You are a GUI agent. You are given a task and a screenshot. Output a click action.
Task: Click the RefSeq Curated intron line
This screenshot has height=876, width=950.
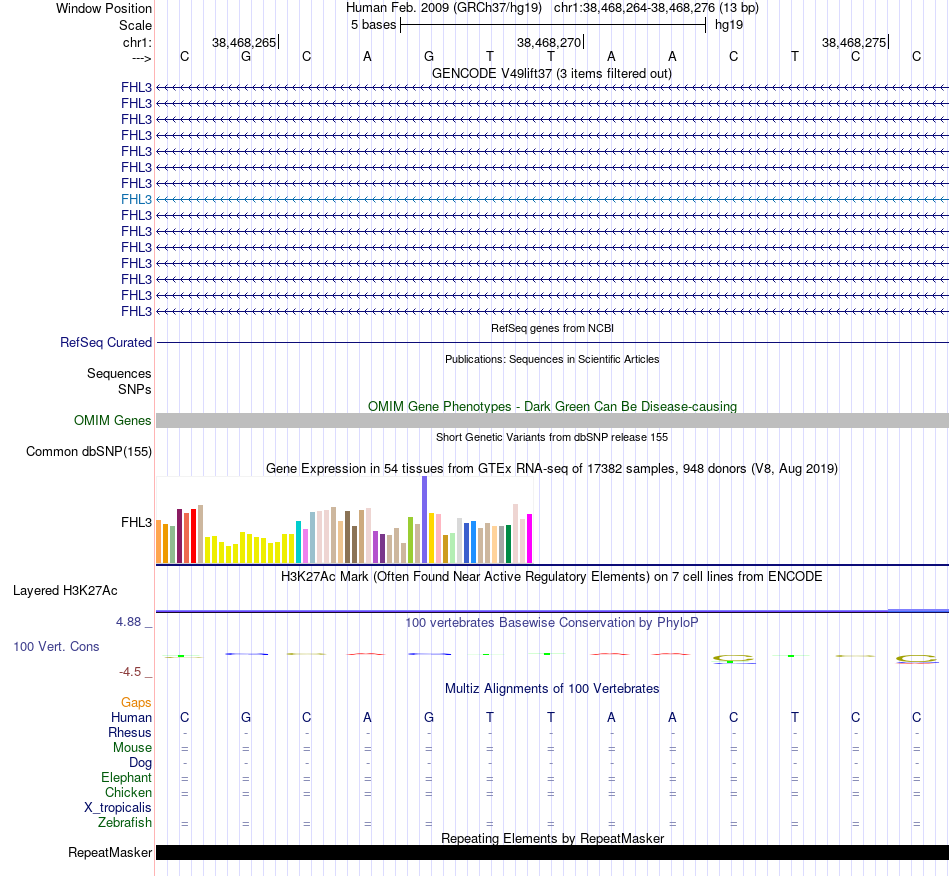[x=552, y=342]
